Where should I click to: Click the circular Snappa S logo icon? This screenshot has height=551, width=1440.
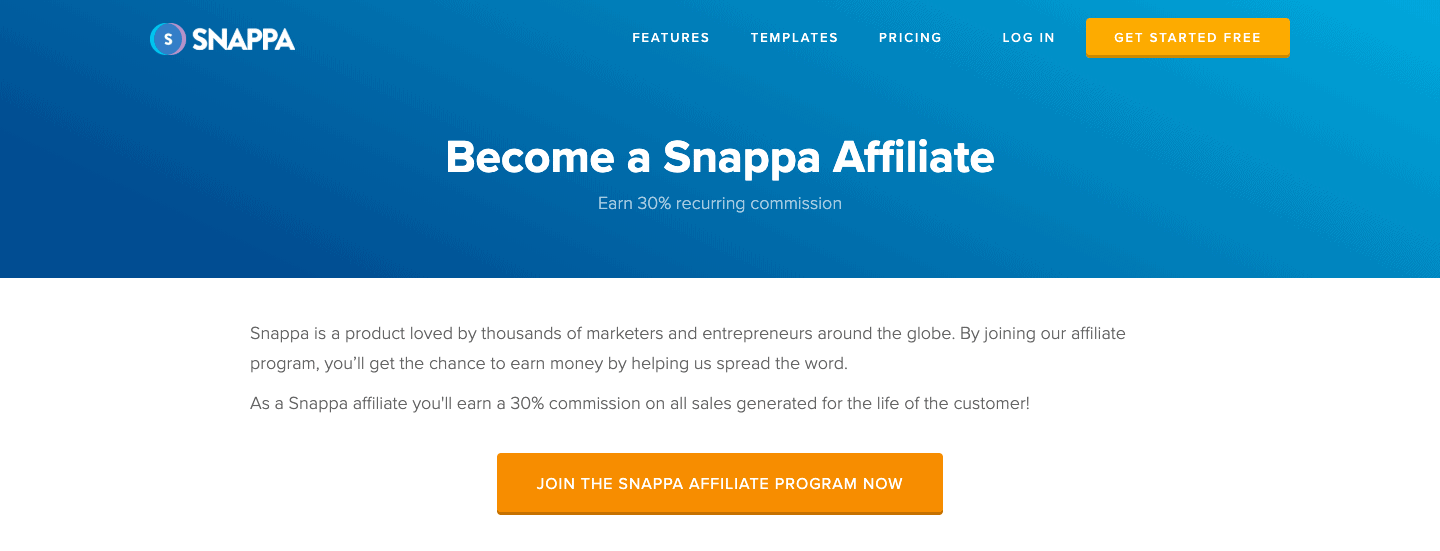(168, 39)
